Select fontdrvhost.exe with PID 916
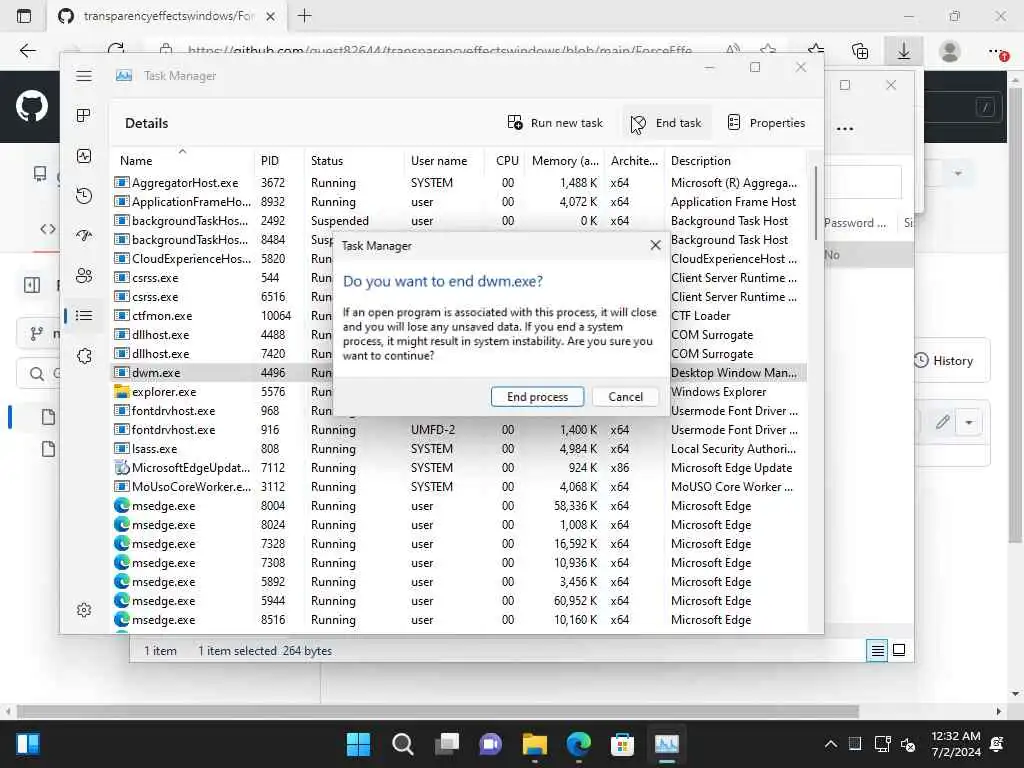This screenshot has width=1024, height=768. tap(459, 430)
